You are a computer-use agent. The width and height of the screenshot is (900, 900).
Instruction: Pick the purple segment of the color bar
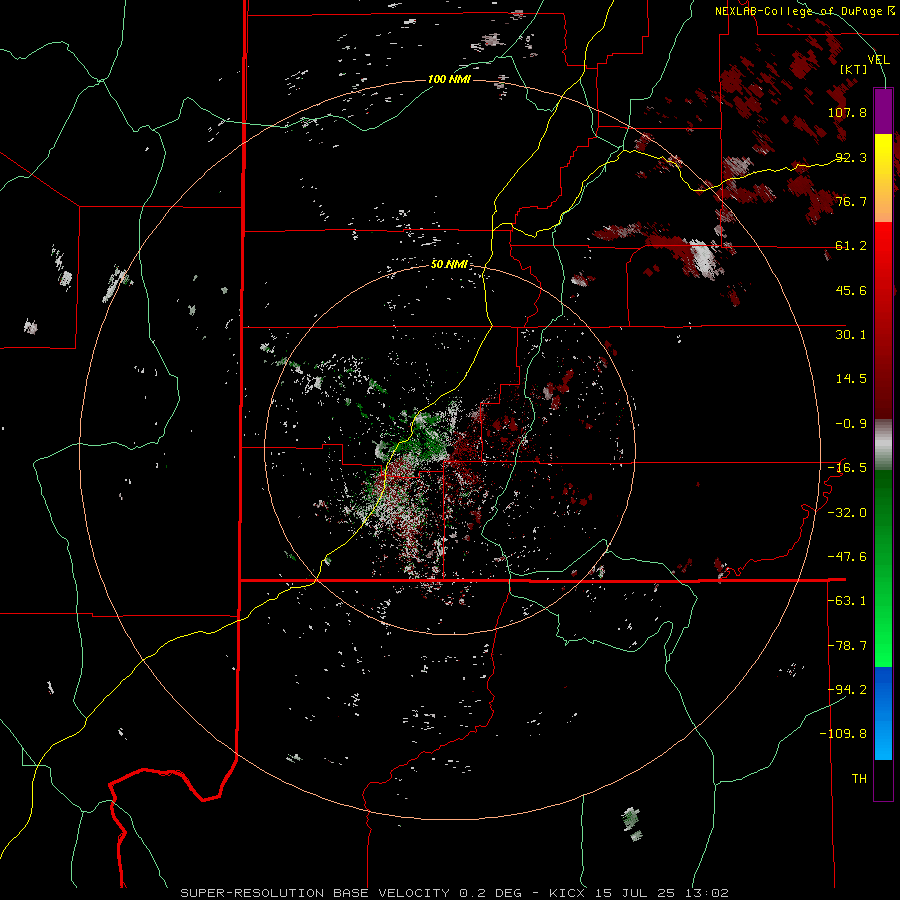tap(883, 111)
